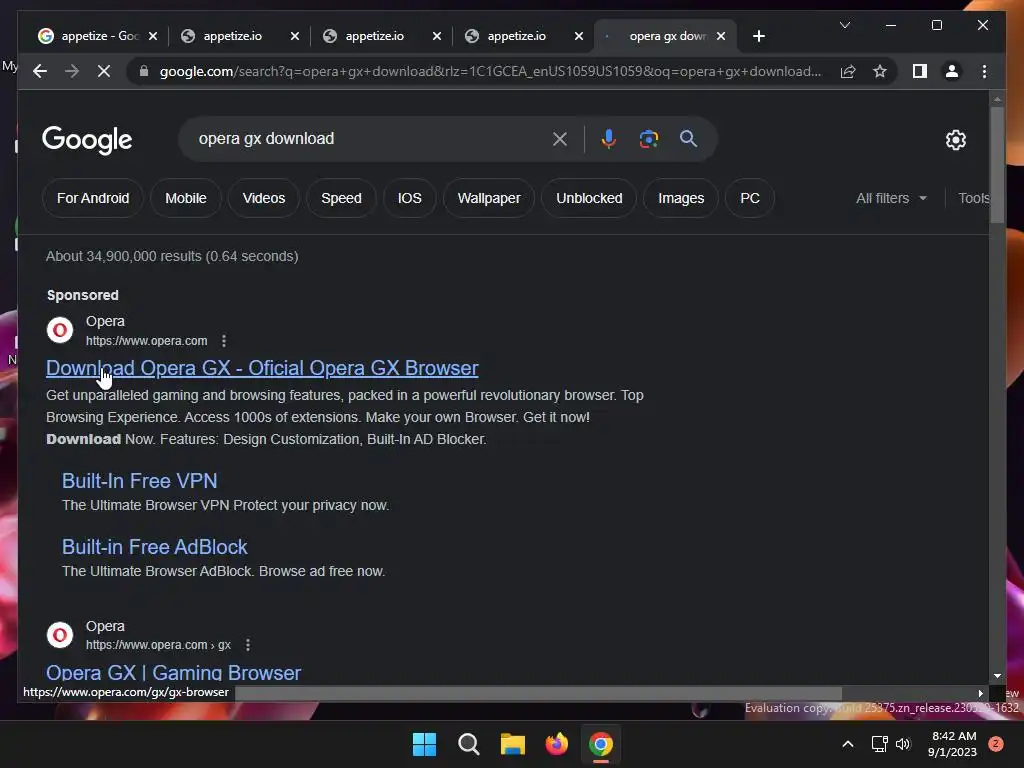Open Chrome profile menu
The height and width of the screenshot is (768, 1024).
952,71
